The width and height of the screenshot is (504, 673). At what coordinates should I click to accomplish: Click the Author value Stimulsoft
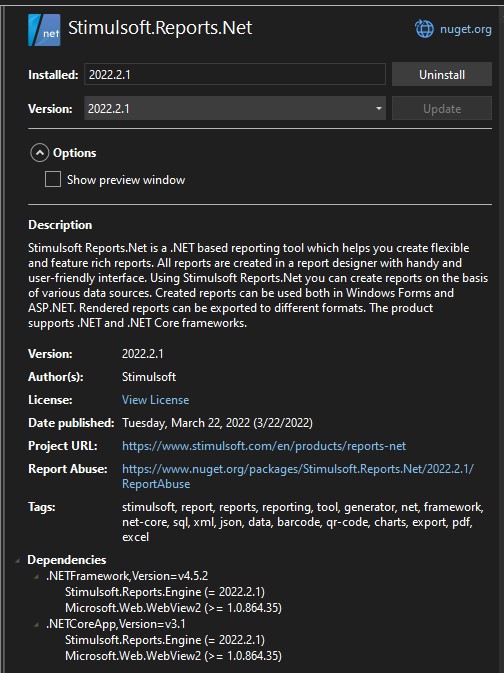(149, 377)
